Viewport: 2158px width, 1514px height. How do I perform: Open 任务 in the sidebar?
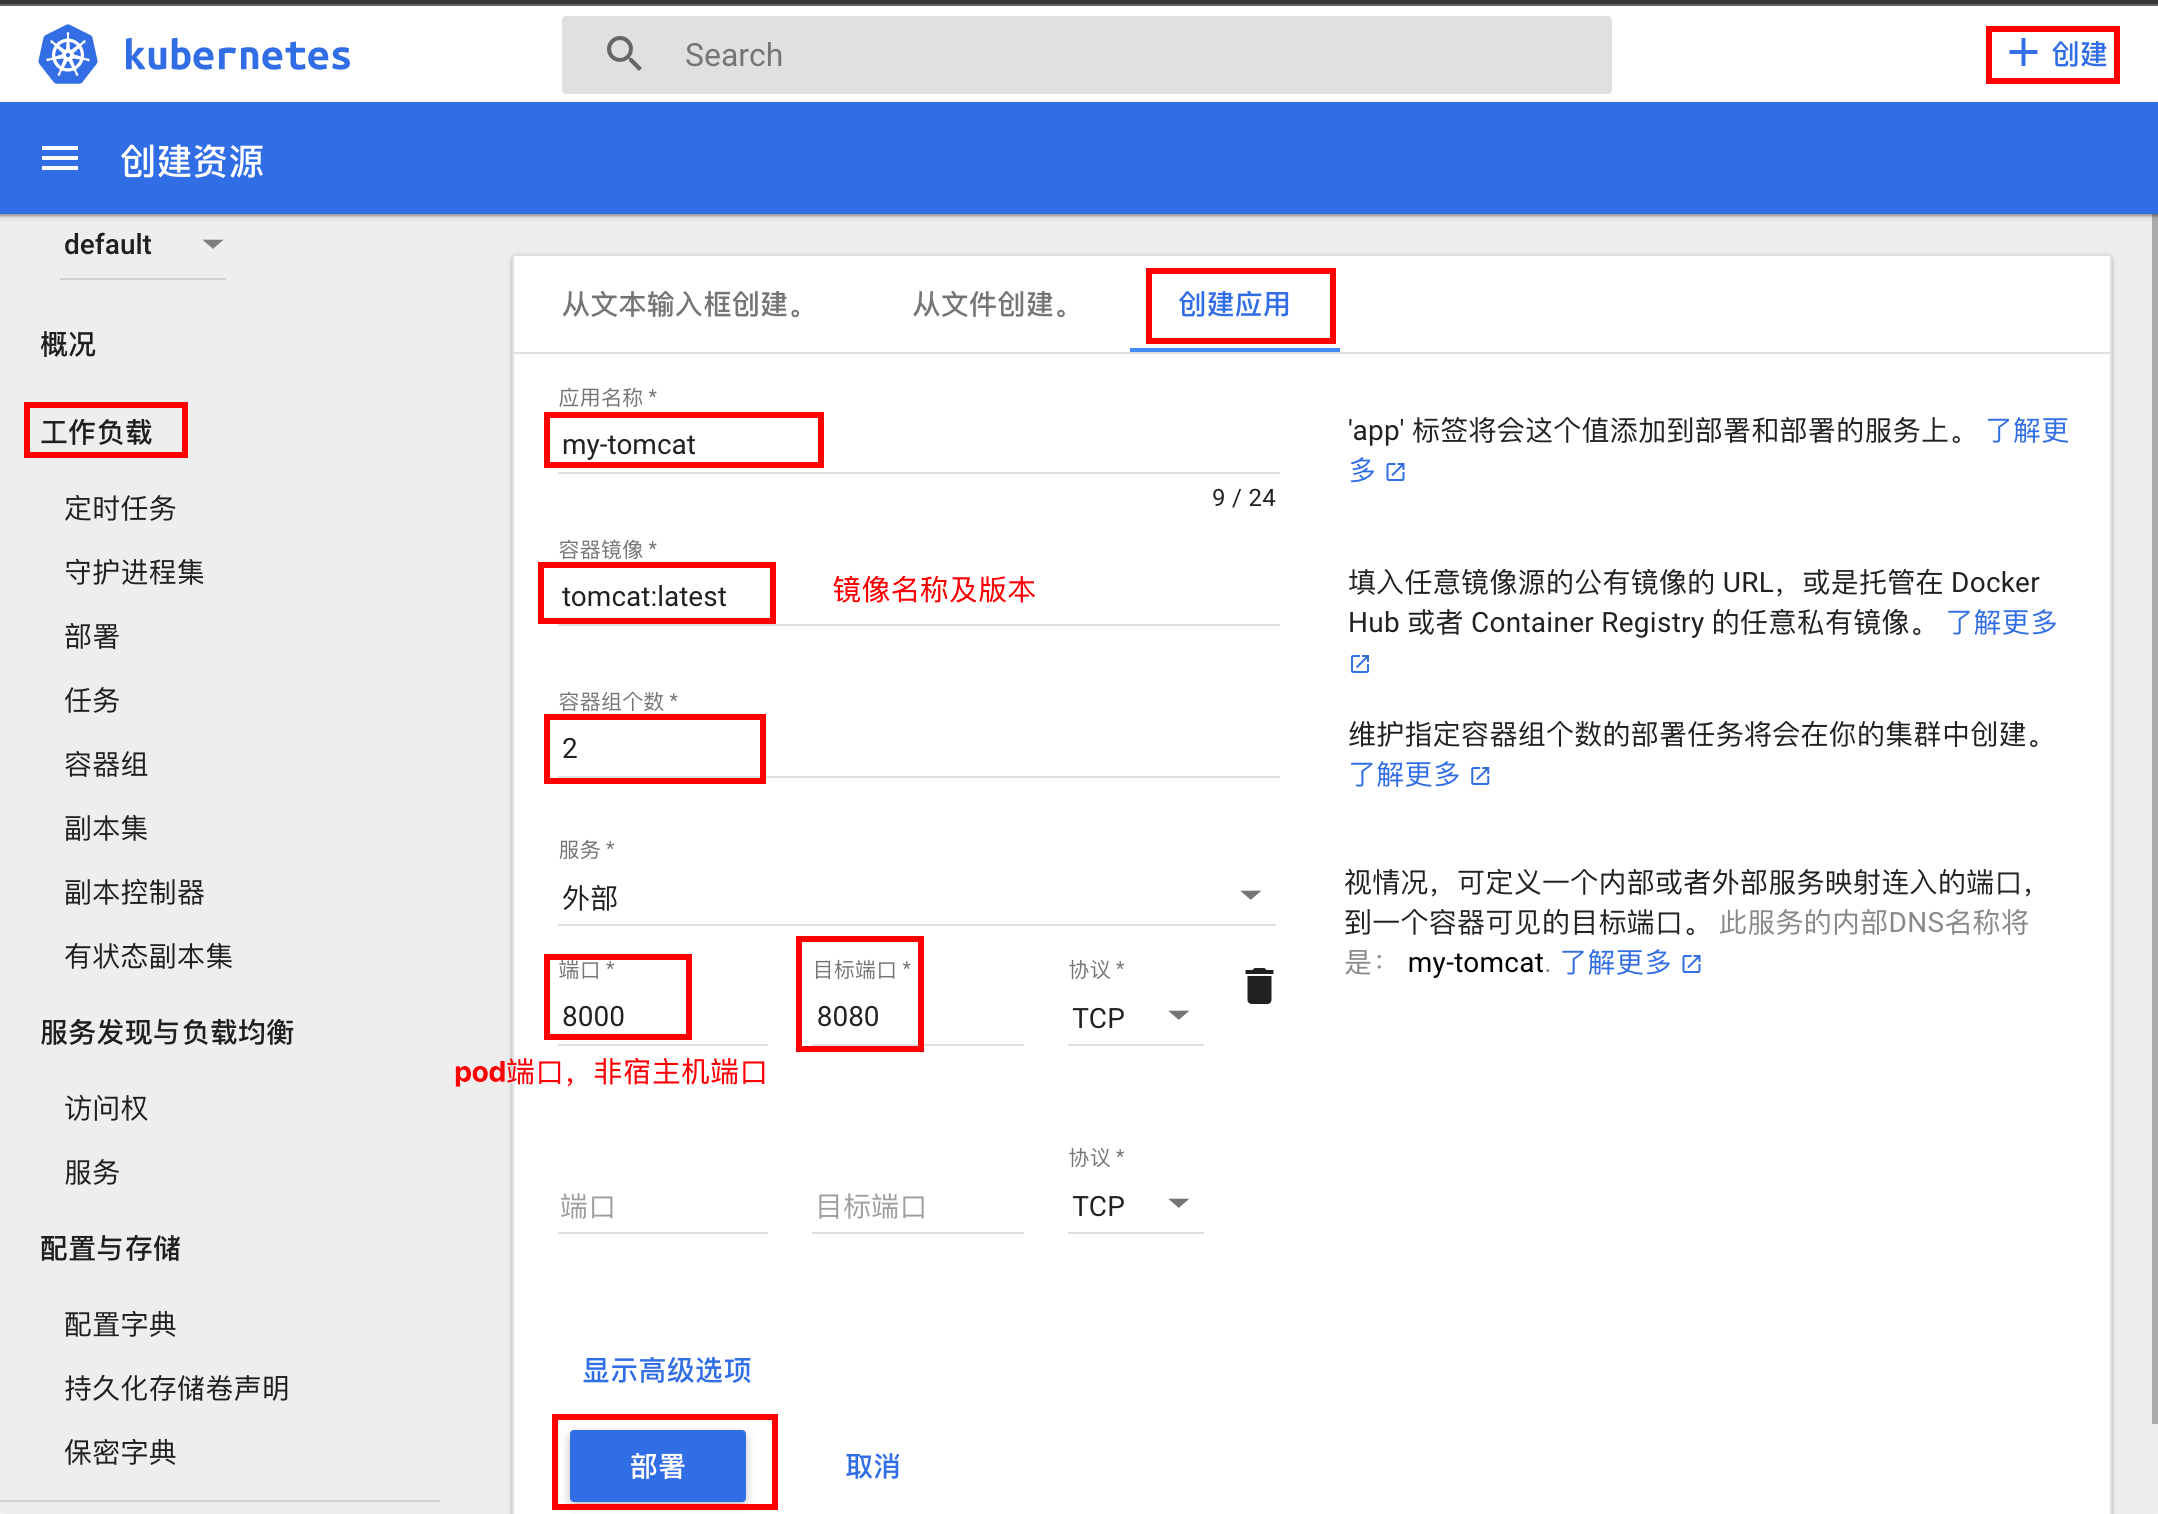92,700
